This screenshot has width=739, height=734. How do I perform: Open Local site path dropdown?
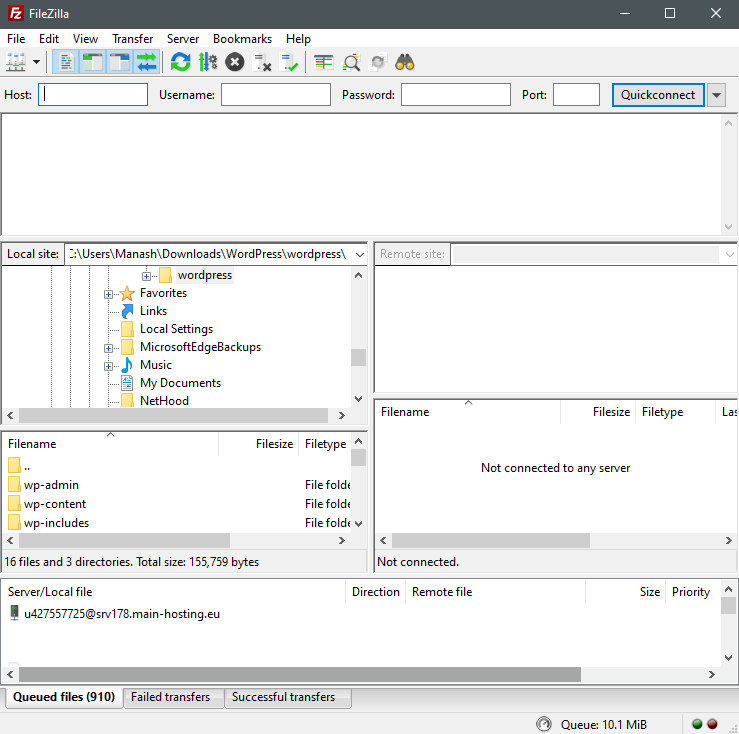(x=360, y=255)
